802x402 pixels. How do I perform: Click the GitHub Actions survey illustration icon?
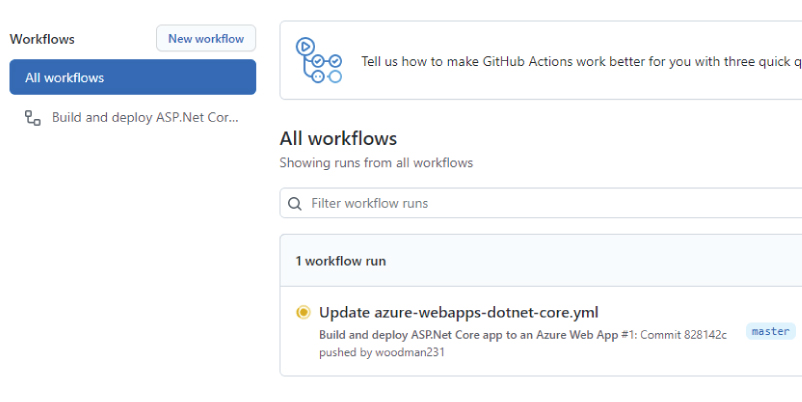click(319, 61)
